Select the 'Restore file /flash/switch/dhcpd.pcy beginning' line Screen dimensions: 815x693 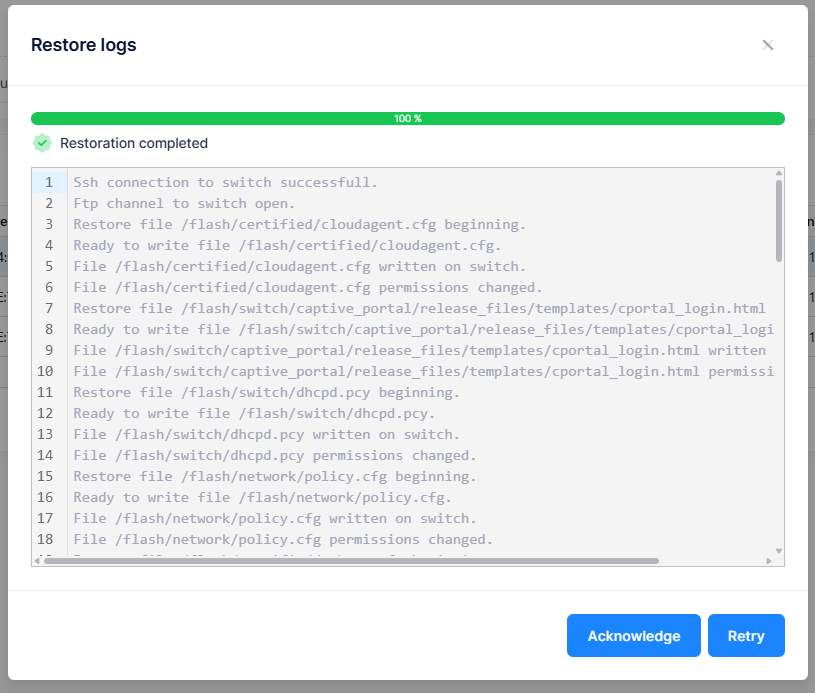(266, 393)
